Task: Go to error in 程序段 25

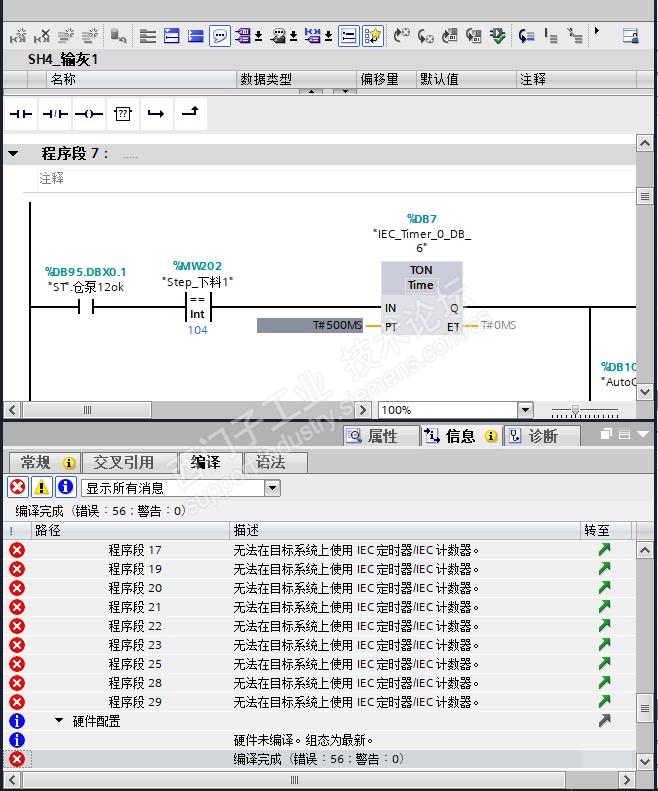Action: click(605, 663)
